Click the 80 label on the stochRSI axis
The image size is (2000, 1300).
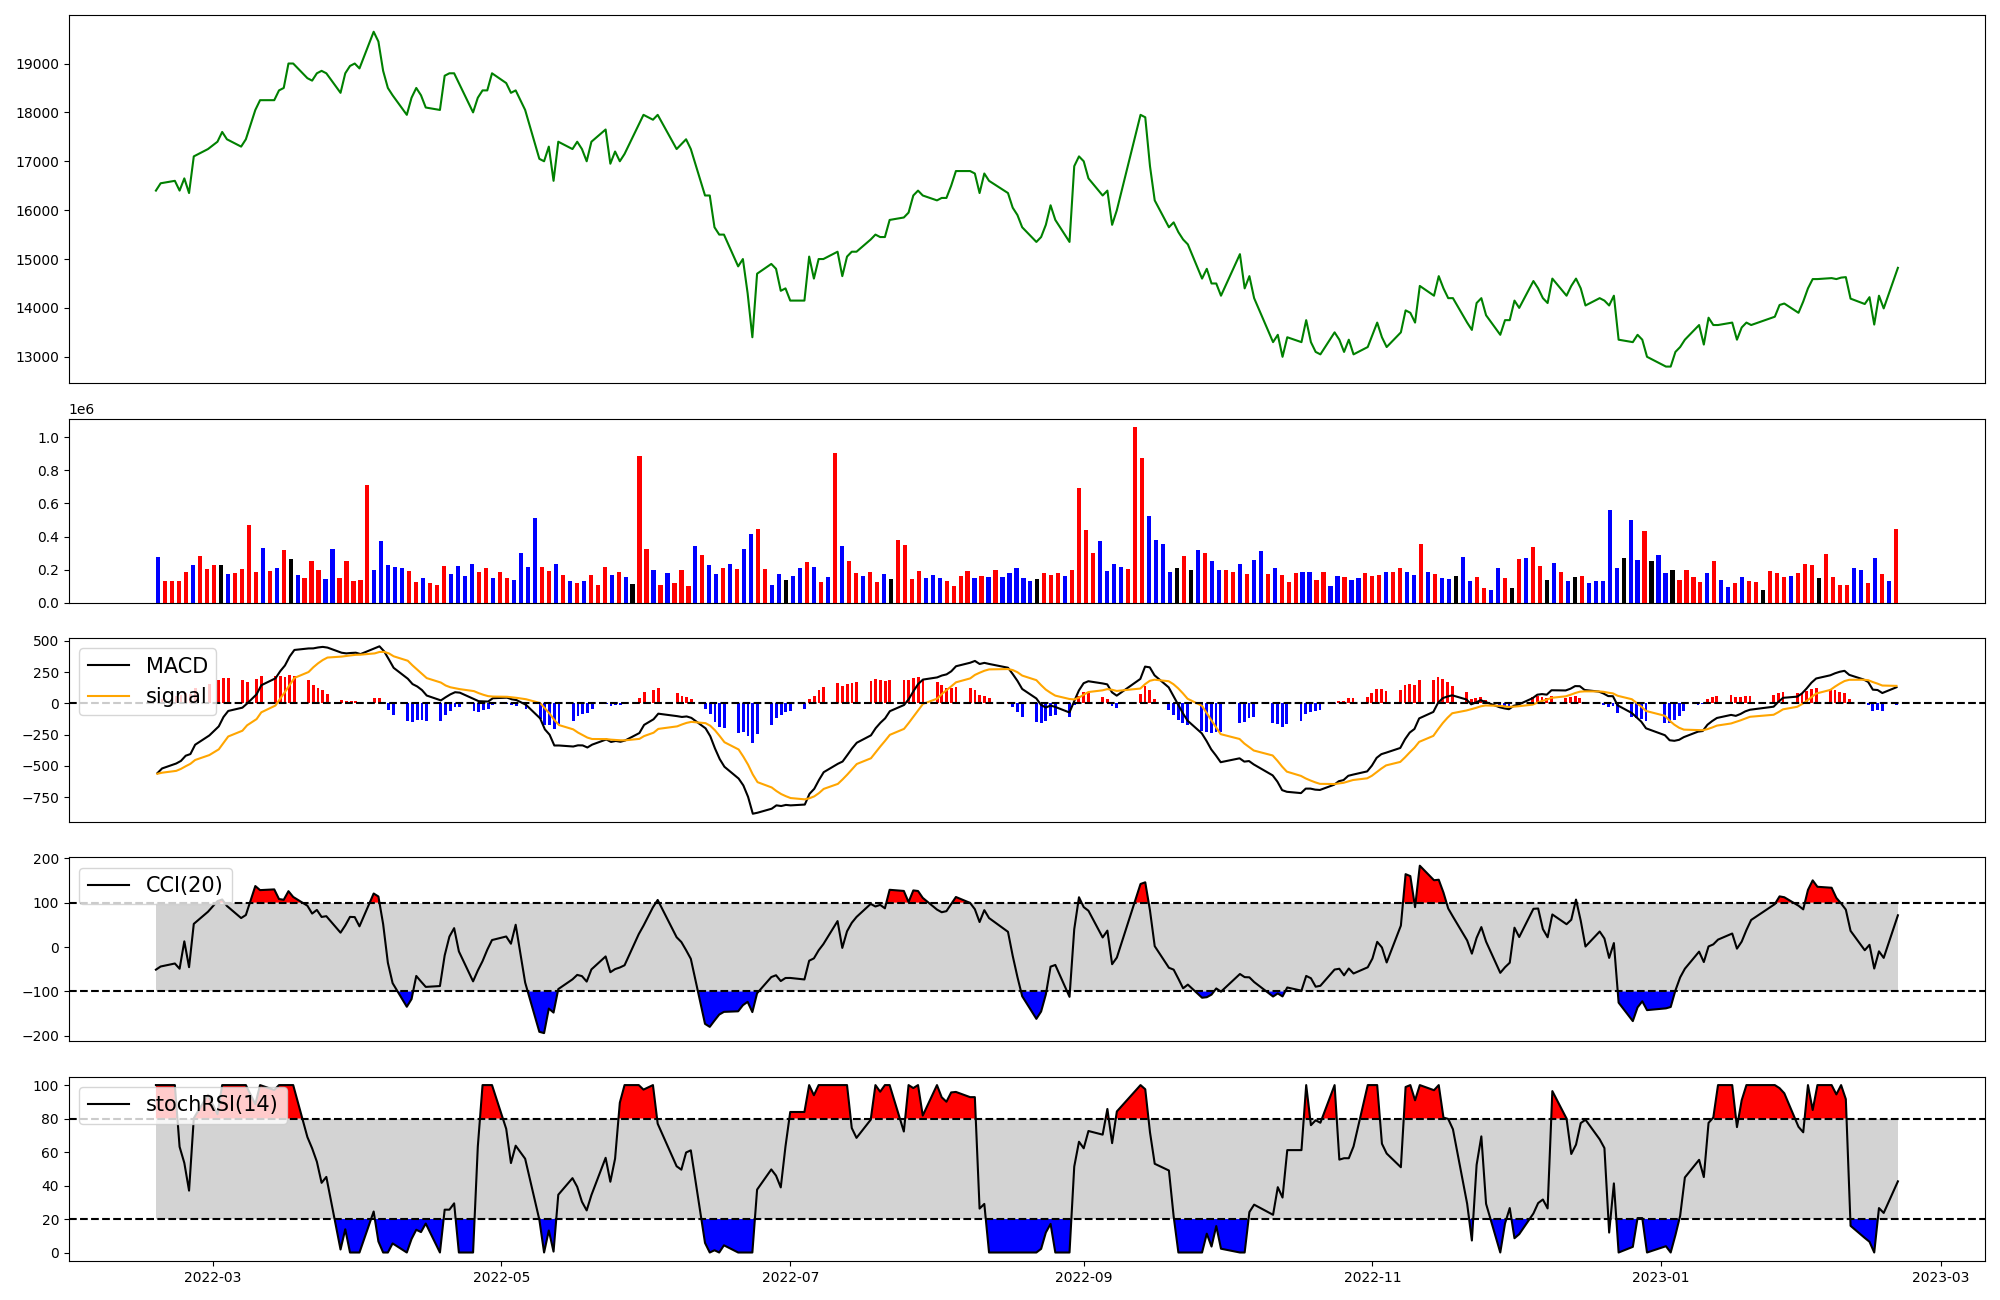tap(50, 1119)
